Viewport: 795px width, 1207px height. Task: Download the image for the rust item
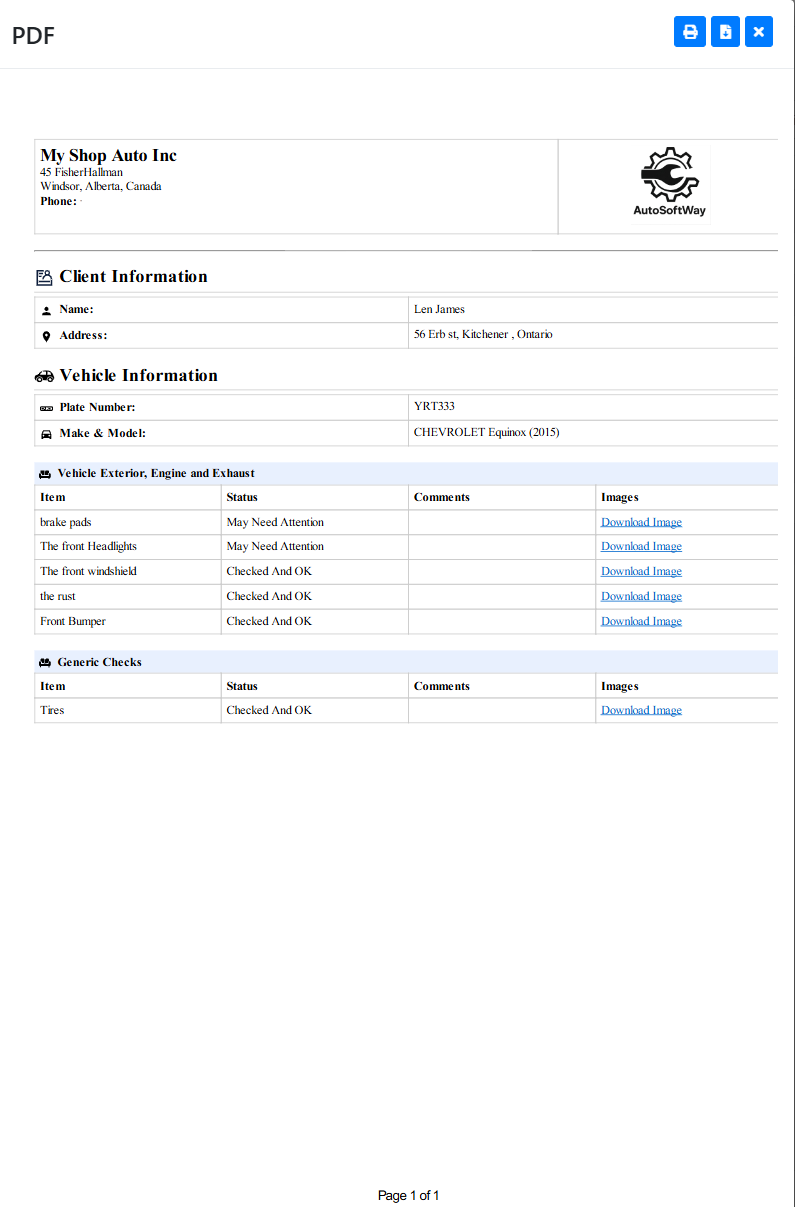click(641, 597)
